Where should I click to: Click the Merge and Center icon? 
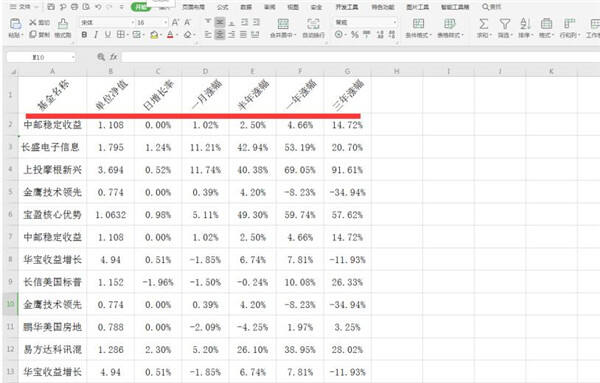pyautogui.click(x=283, y=24)
